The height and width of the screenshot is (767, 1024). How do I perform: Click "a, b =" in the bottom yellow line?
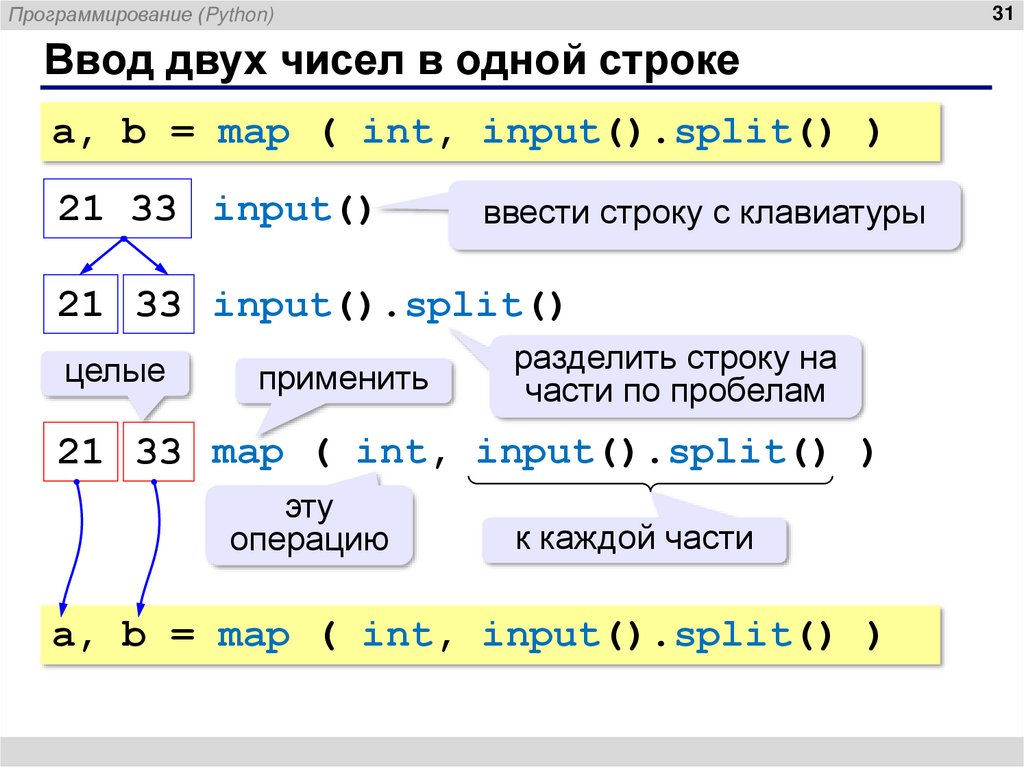click(123, 635)
